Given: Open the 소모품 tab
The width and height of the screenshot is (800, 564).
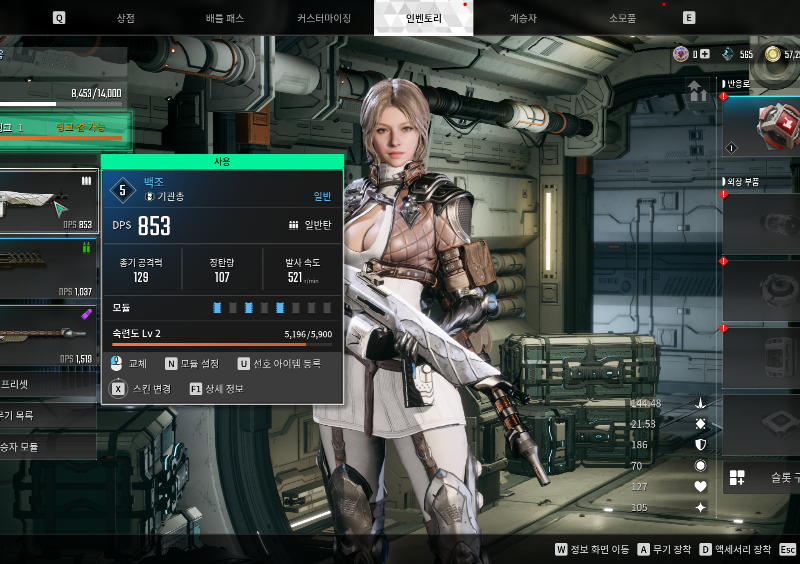Looking at the screenshot, I should point(622,18).
